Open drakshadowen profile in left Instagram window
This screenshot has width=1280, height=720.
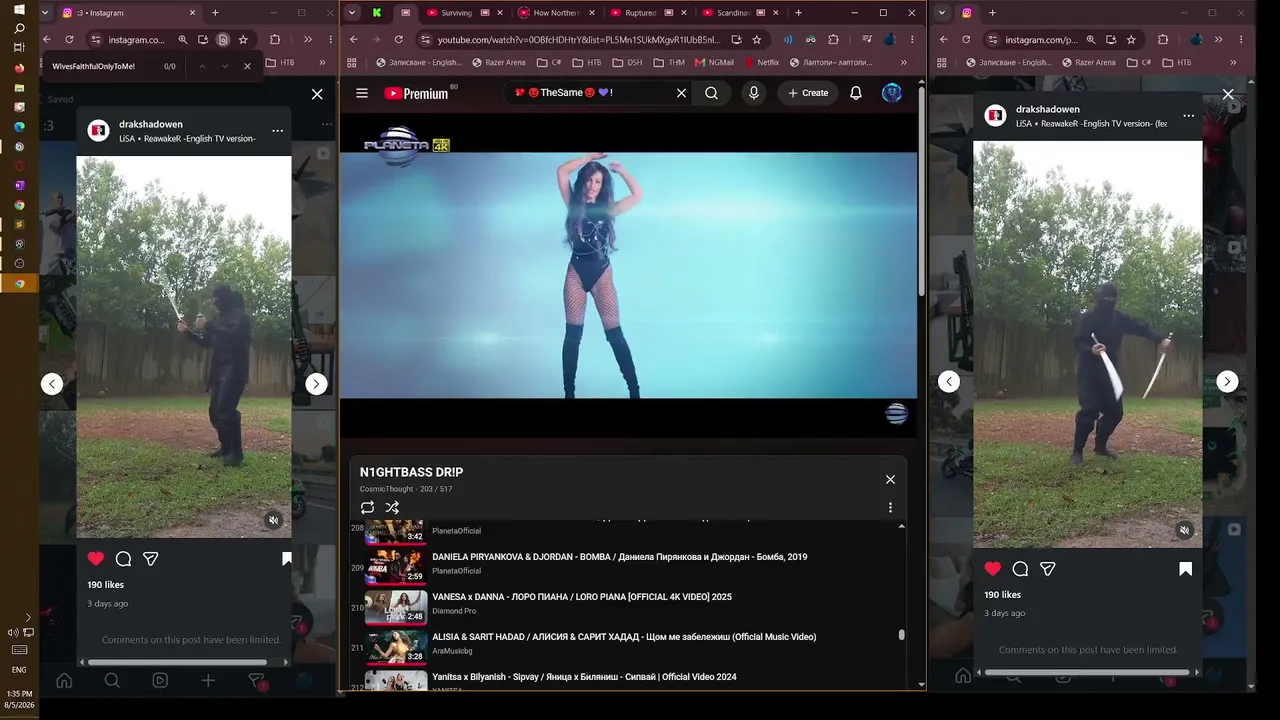click(151, 124)
